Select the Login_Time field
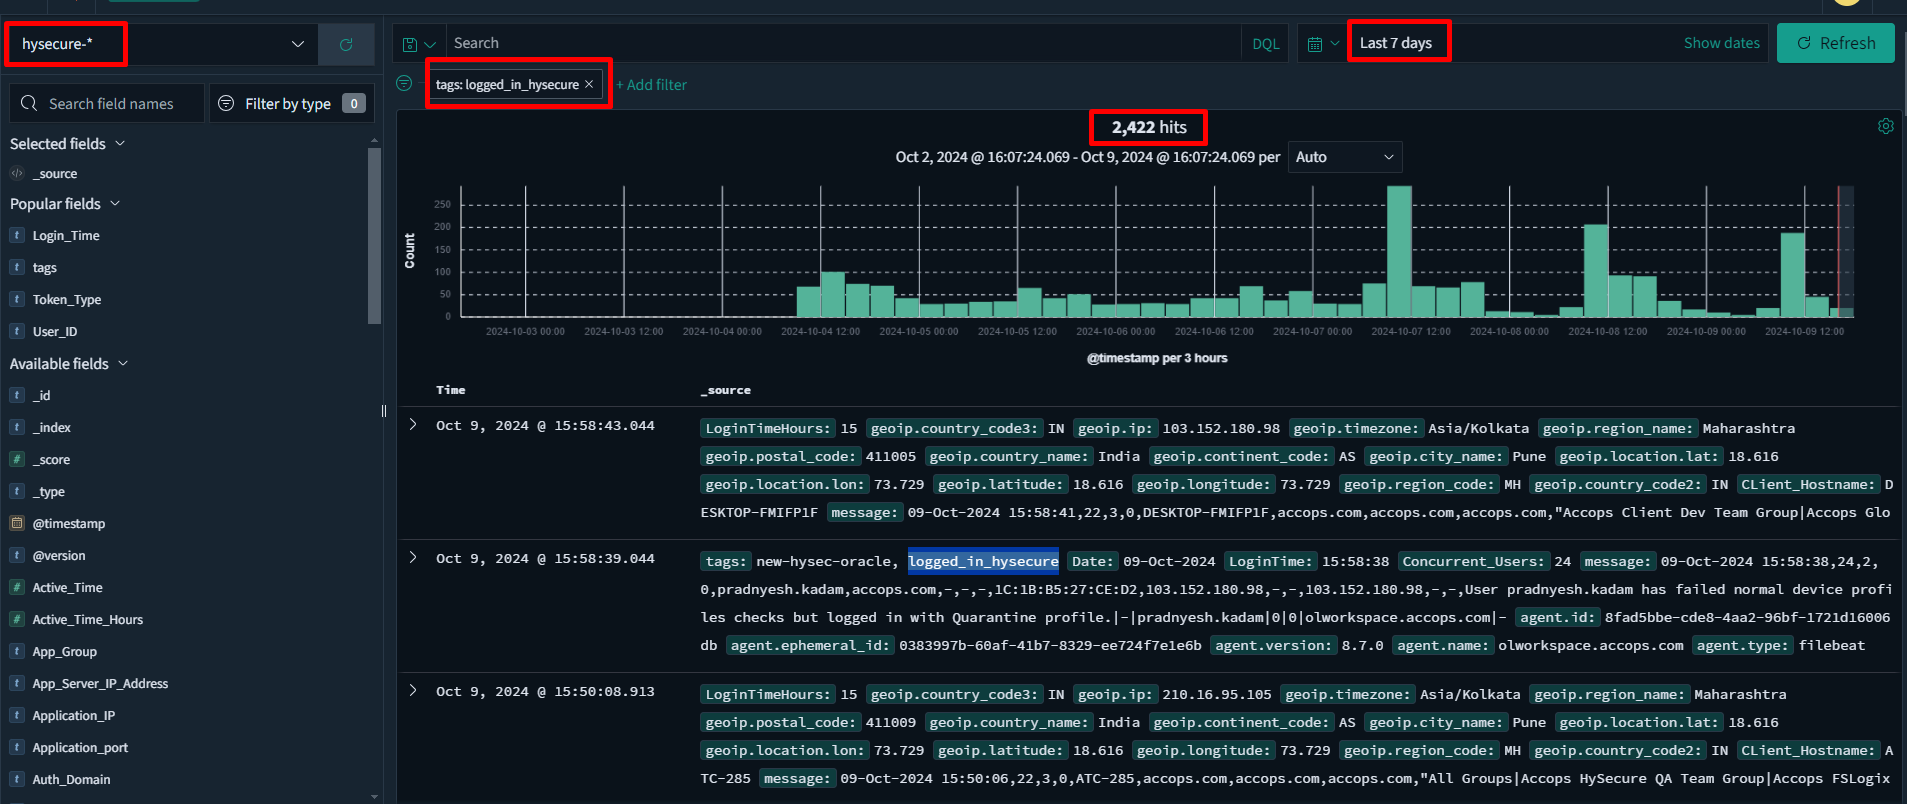 click(x=66, y=236)
